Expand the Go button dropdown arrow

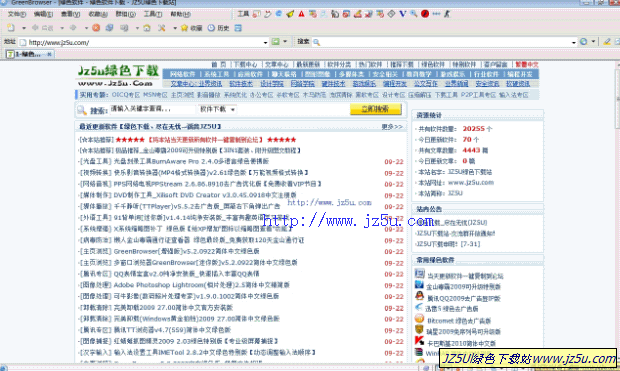(285, 42)
